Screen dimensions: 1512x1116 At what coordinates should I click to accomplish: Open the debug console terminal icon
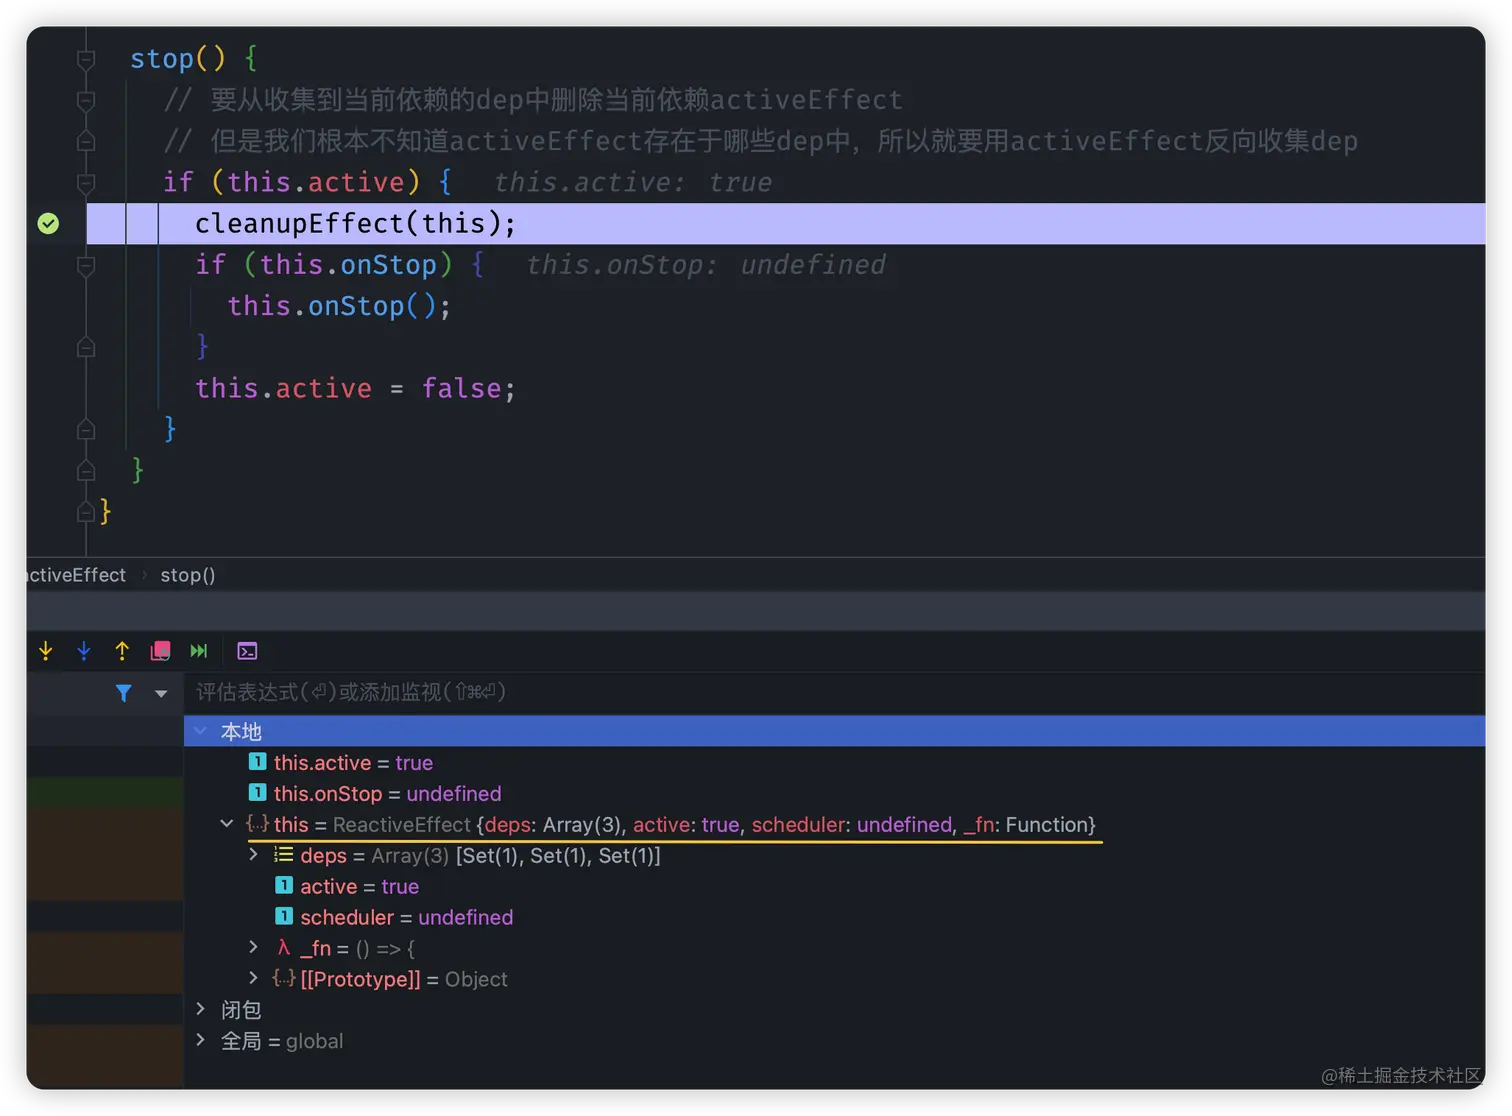point(247,650)
